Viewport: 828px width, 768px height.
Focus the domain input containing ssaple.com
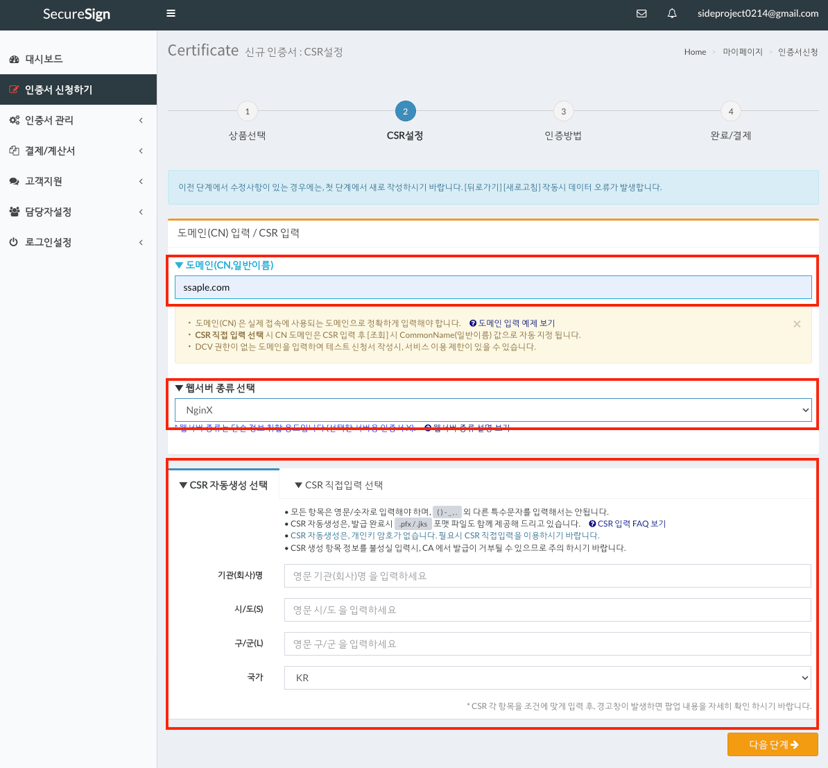[x=493, y=287]
